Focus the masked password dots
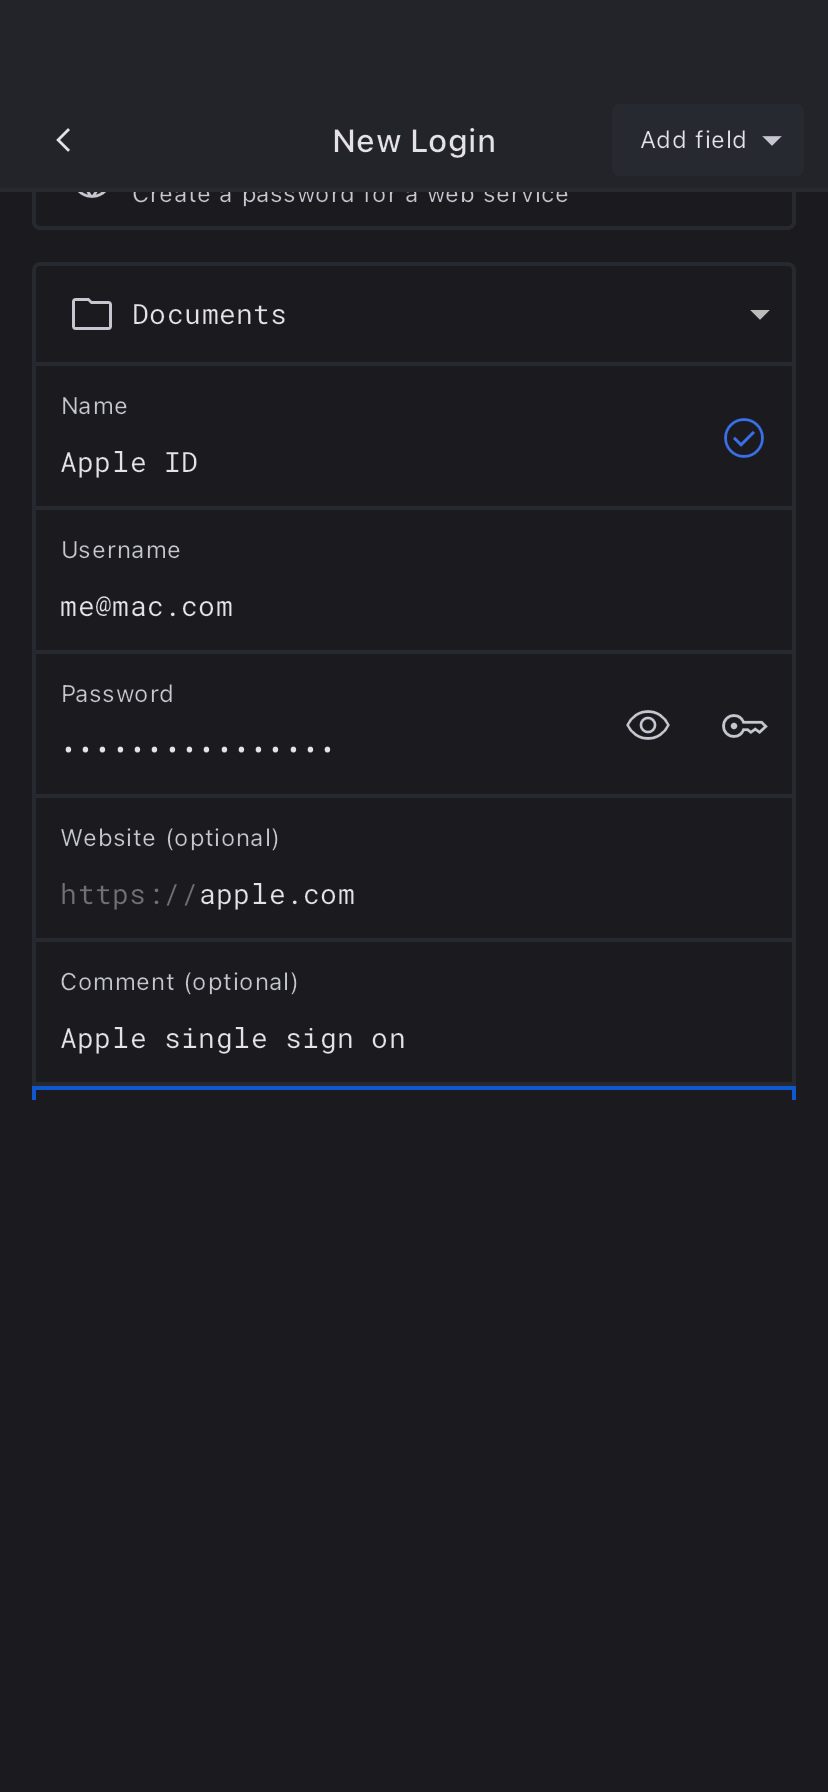The width and height of the screenshot is (828, 1792). coord(197,749)
